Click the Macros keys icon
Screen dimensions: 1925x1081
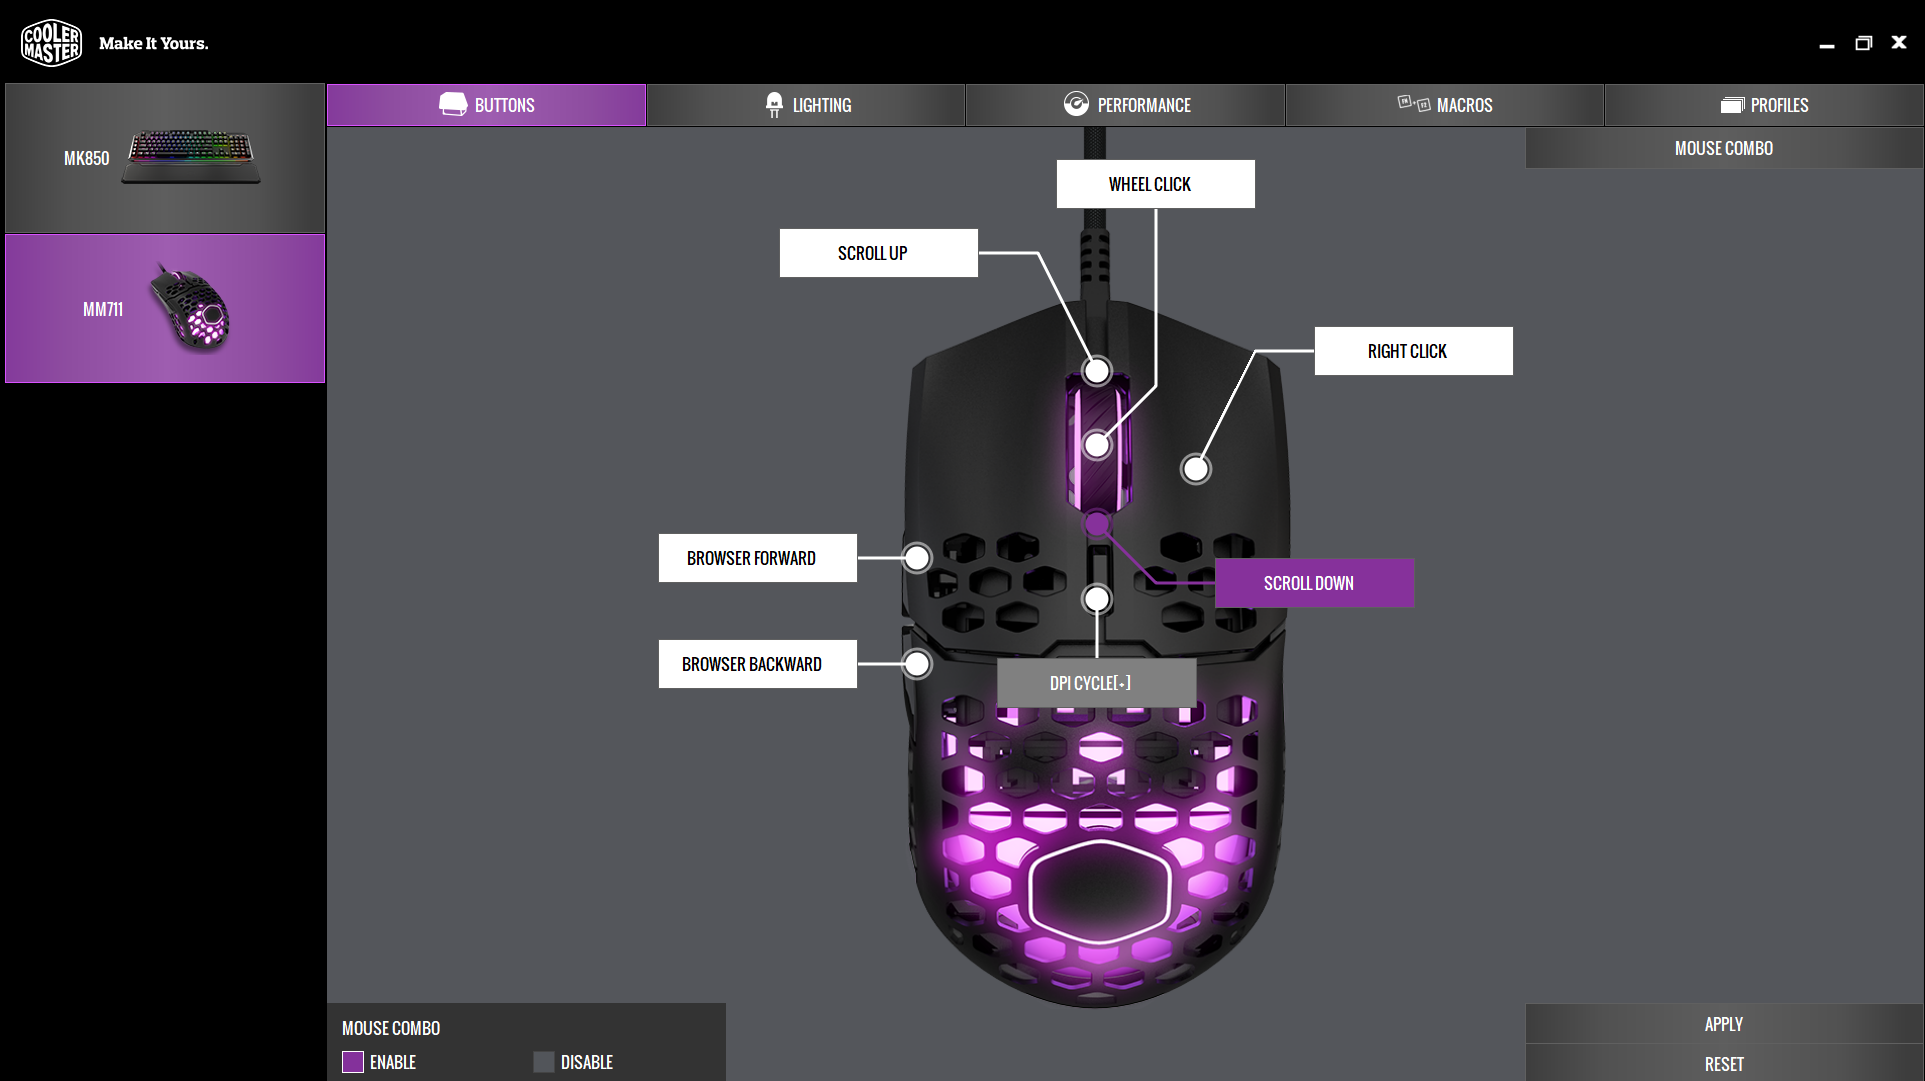1413,104
